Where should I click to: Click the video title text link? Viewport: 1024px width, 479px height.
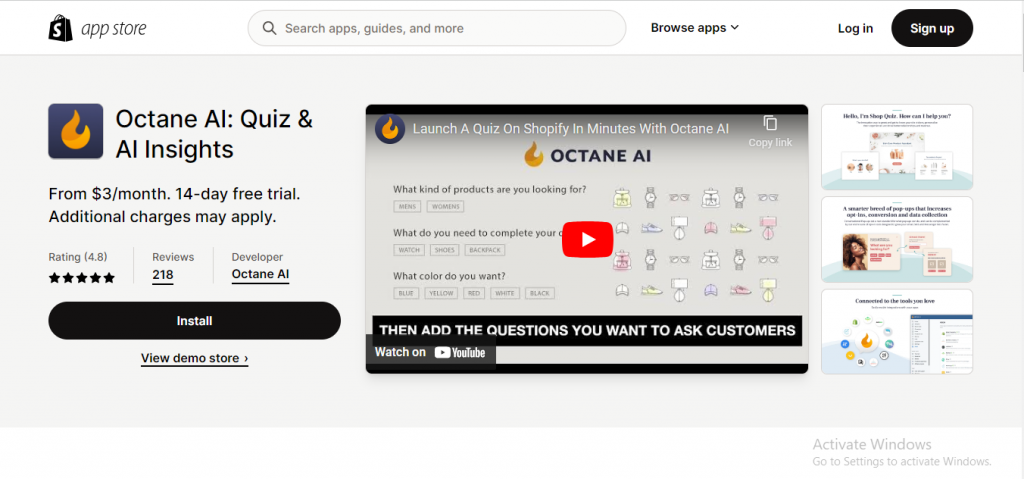pyautogui.click(x=570, y=129)
